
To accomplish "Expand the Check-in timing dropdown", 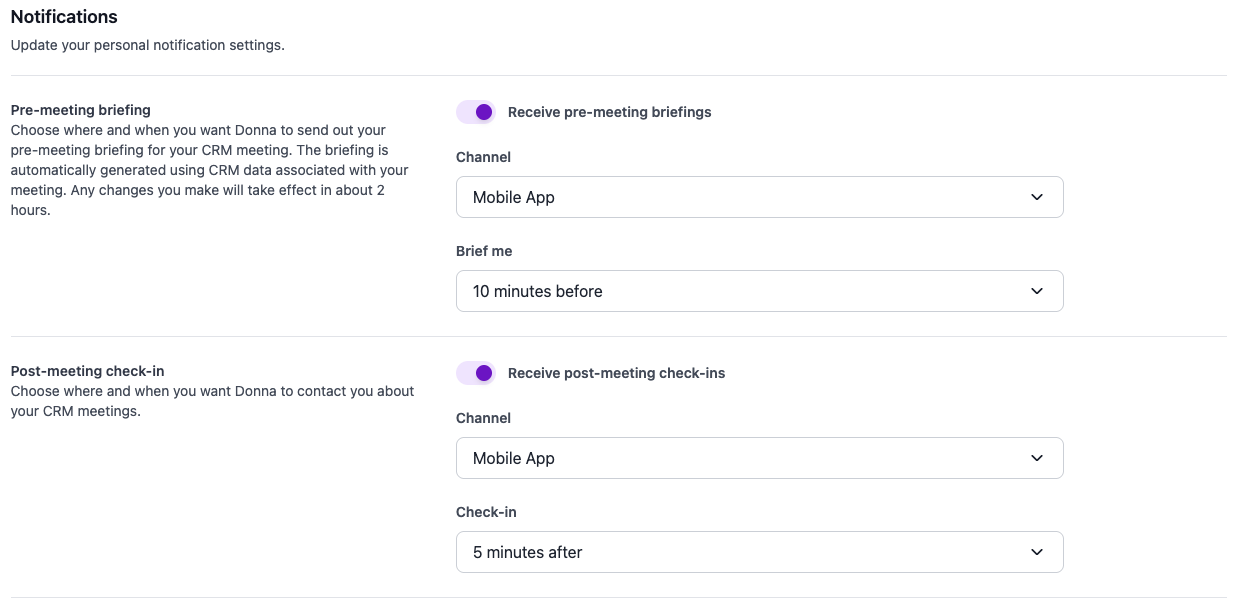I will point(759,552).
